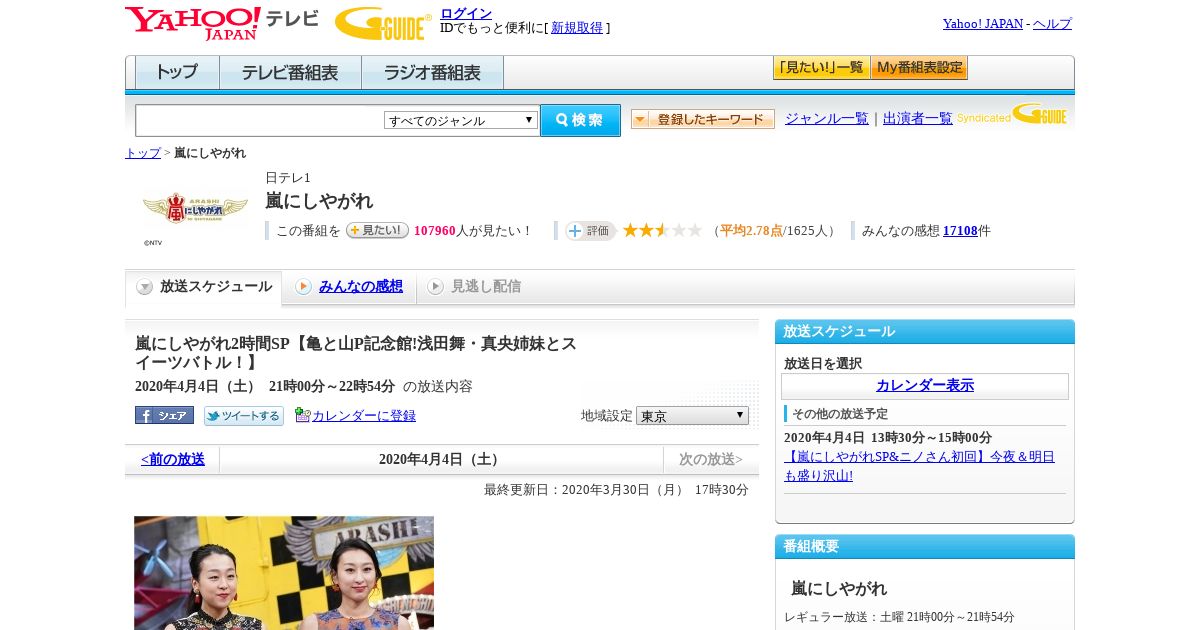Click the Syndicated G-GUIDE logo
Image resolution: width=1200 pixels, height=630 pixels.
(1012, 114)
